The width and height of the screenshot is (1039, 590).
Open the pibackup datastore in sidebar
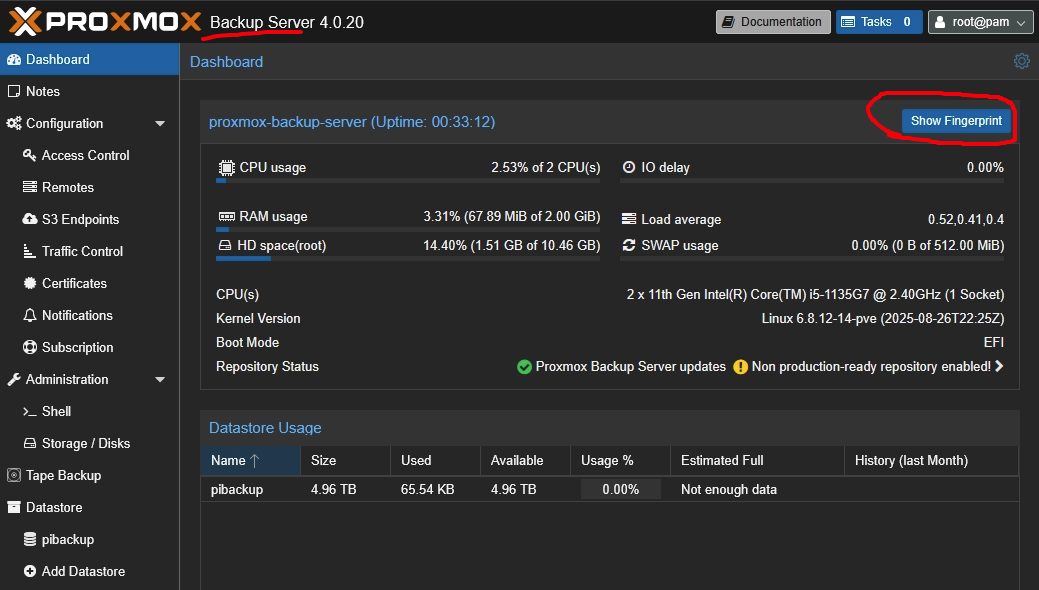click(68, 539)
